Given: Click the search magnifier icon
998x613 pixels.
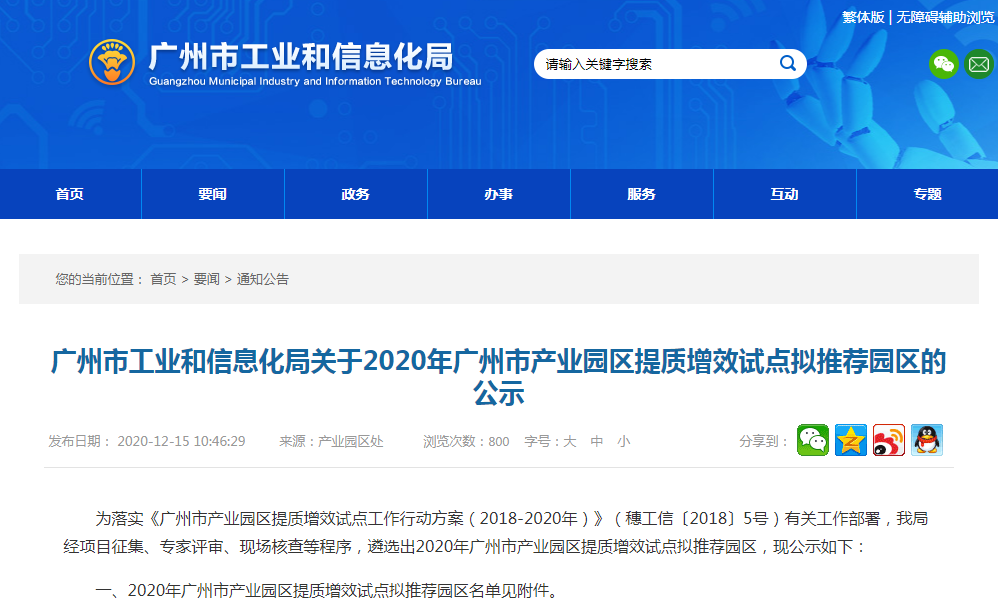Looking at the screenshot, I should (787, 64).
